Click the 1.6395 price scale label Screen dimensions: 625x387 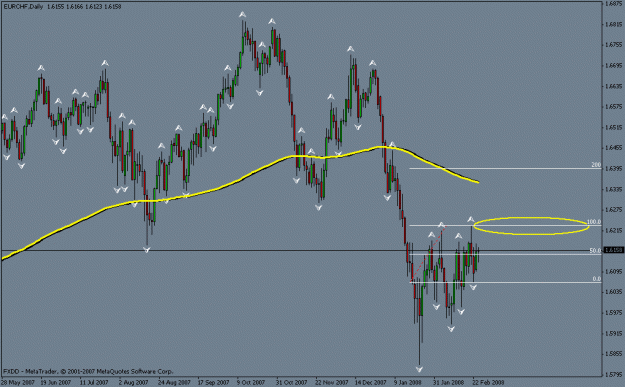(613, 169)
